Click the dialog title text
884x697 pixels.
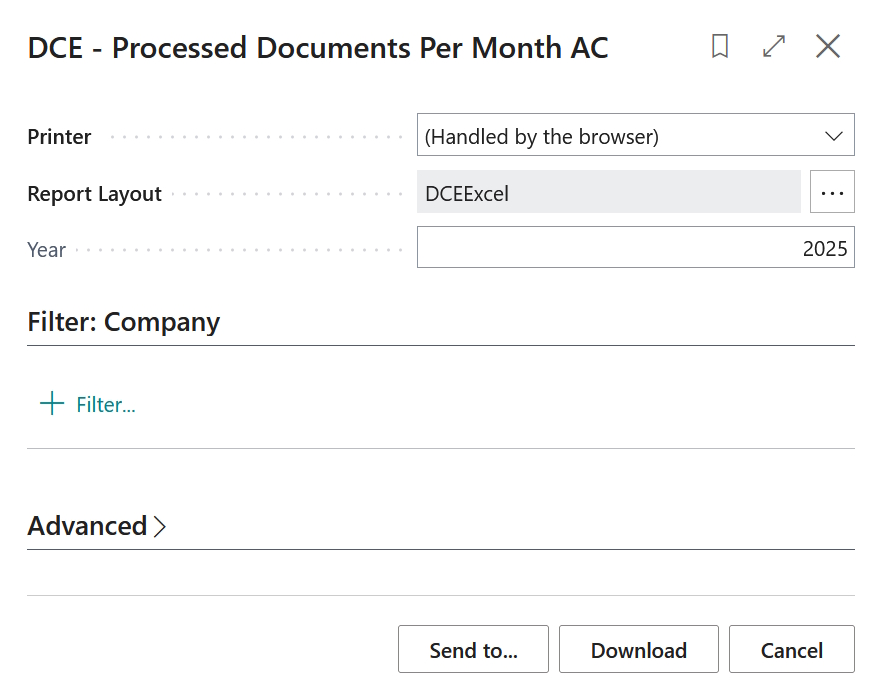click(318, 47)
